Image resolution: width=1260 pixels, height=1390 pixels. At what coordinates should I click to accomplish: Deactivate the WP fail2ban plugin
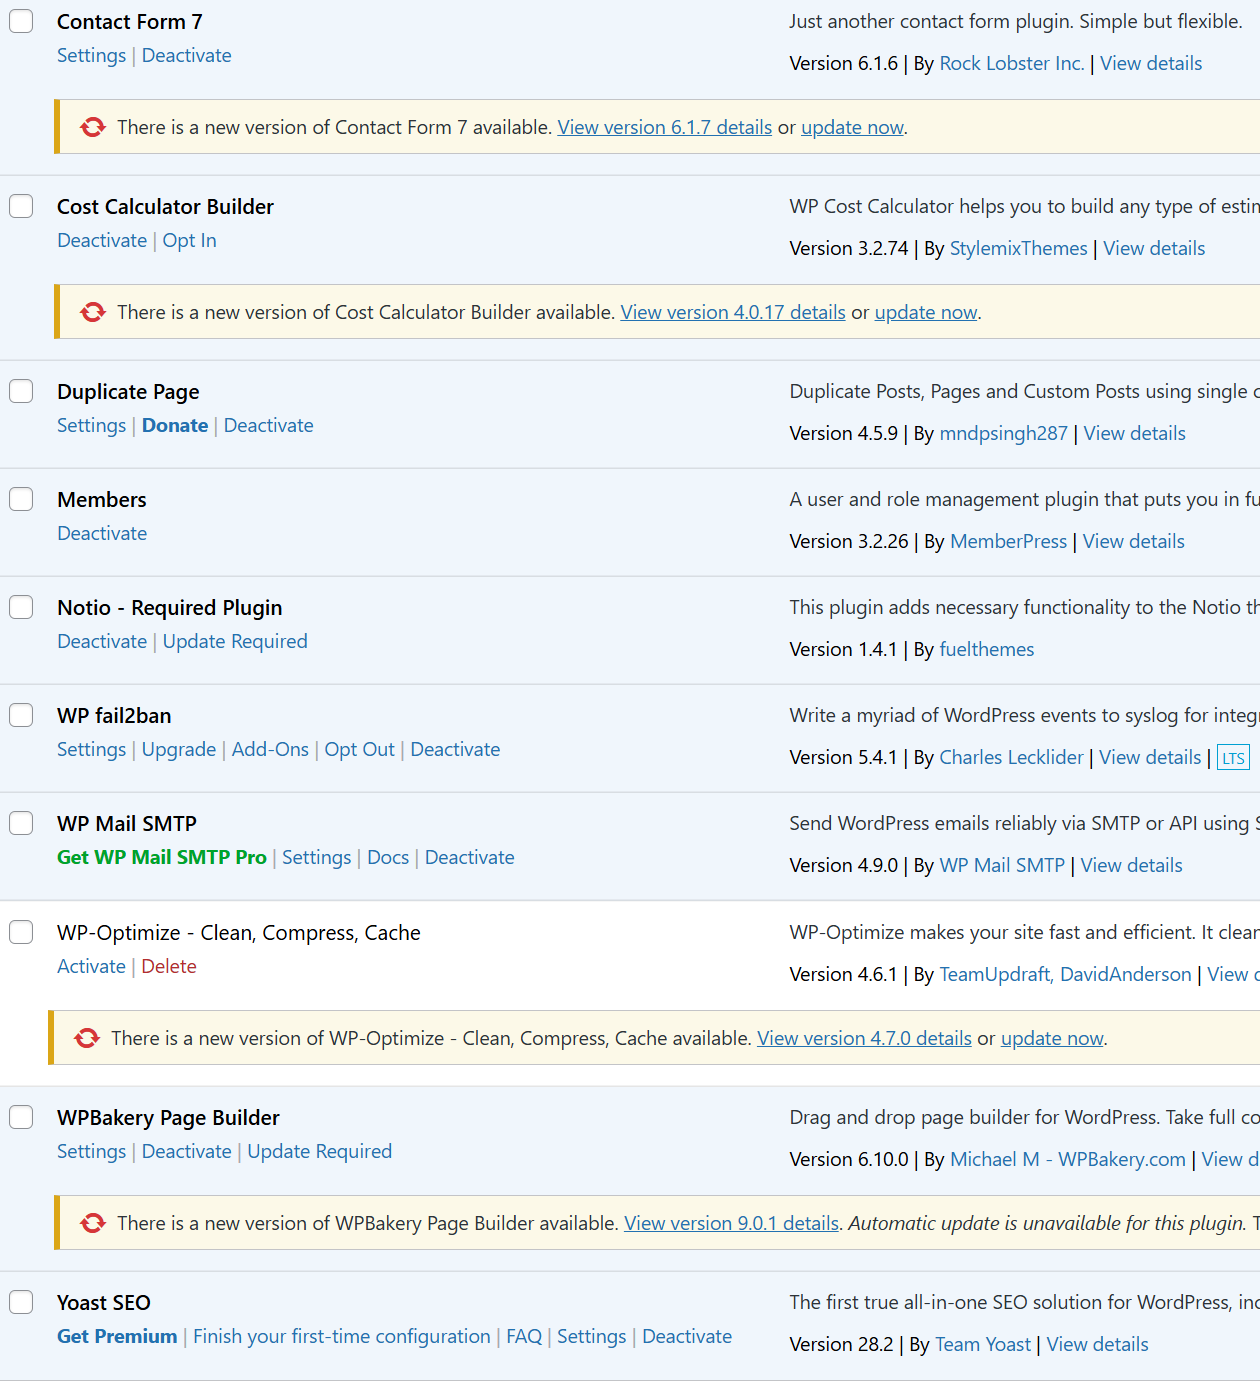coord(455,749)
